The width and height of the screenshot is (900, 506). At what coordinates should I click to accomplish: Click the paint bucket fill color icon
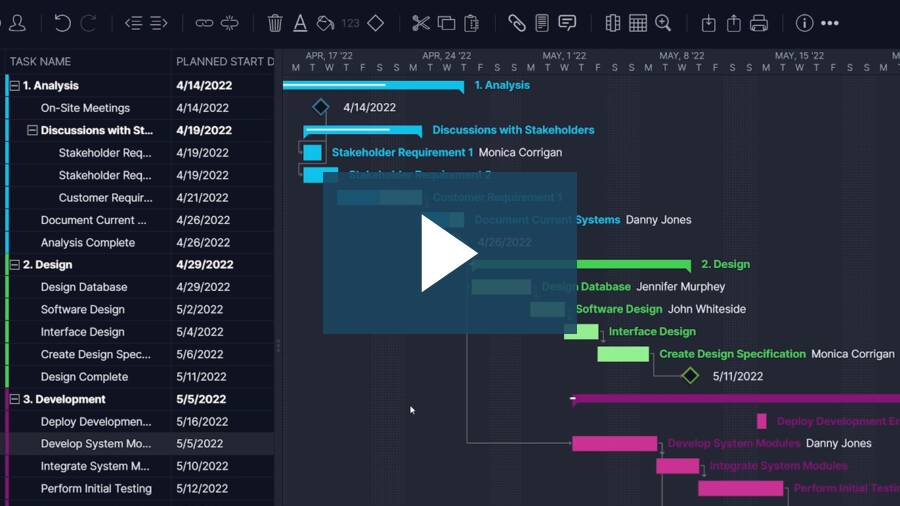pos(325,24)
